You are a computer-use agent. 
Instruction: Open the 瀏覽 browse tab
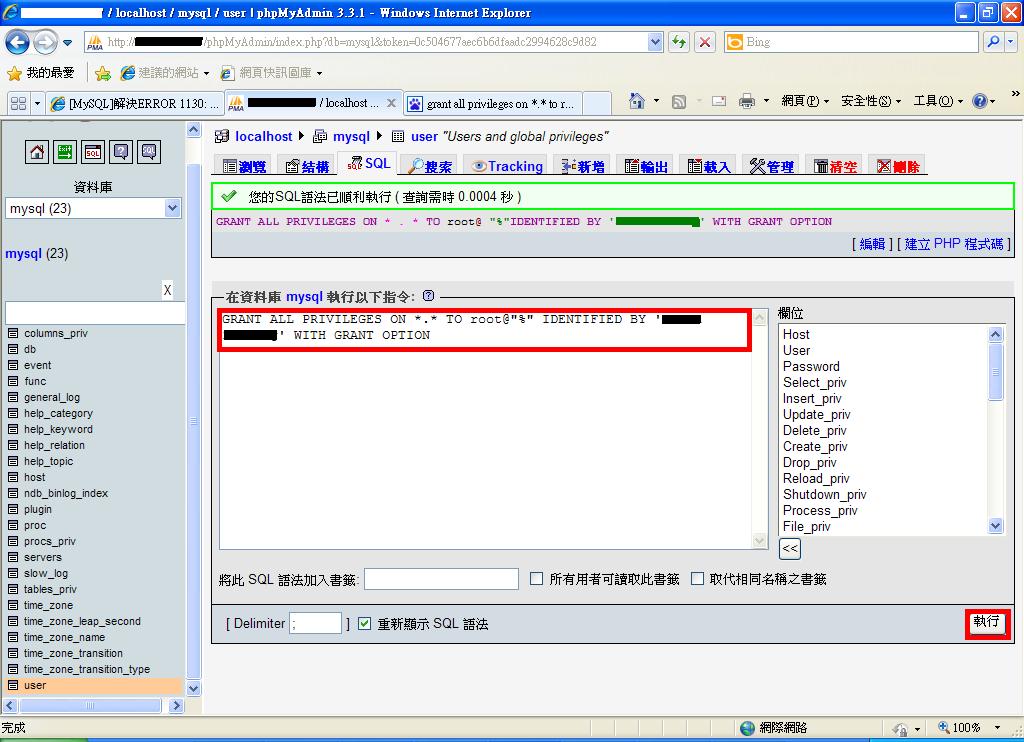coord(244,166)
